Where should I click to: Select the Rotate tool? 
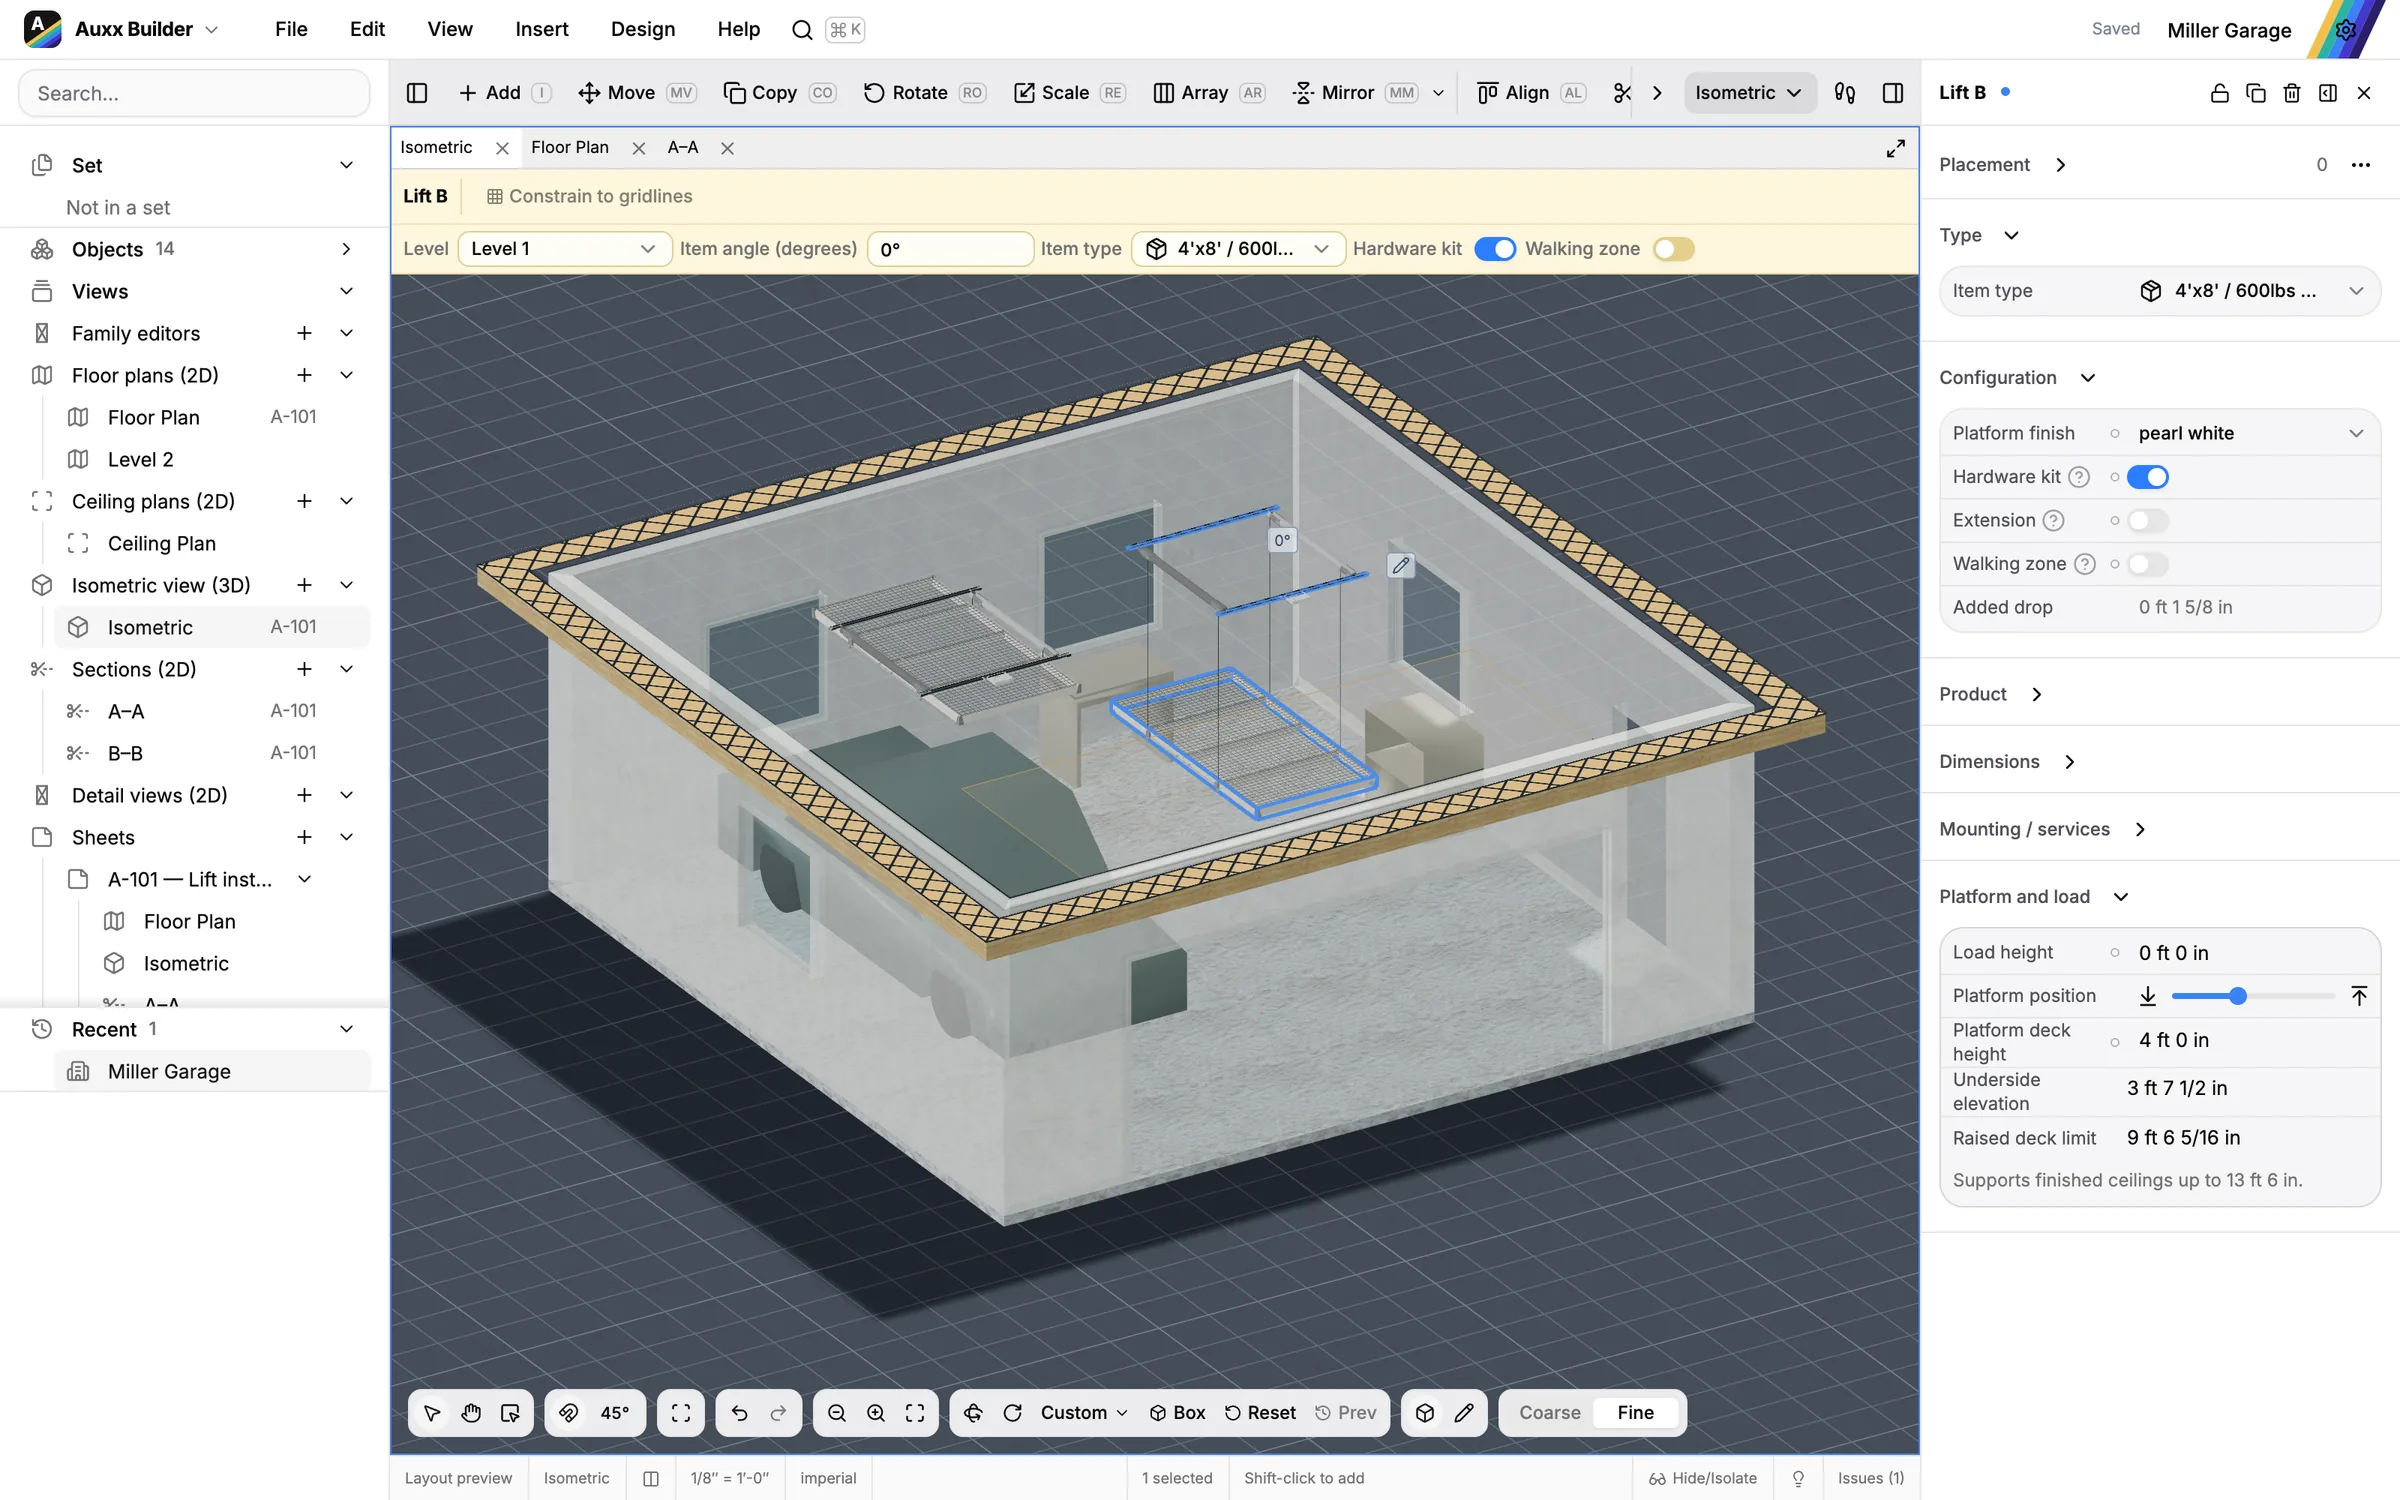point(924,93)
